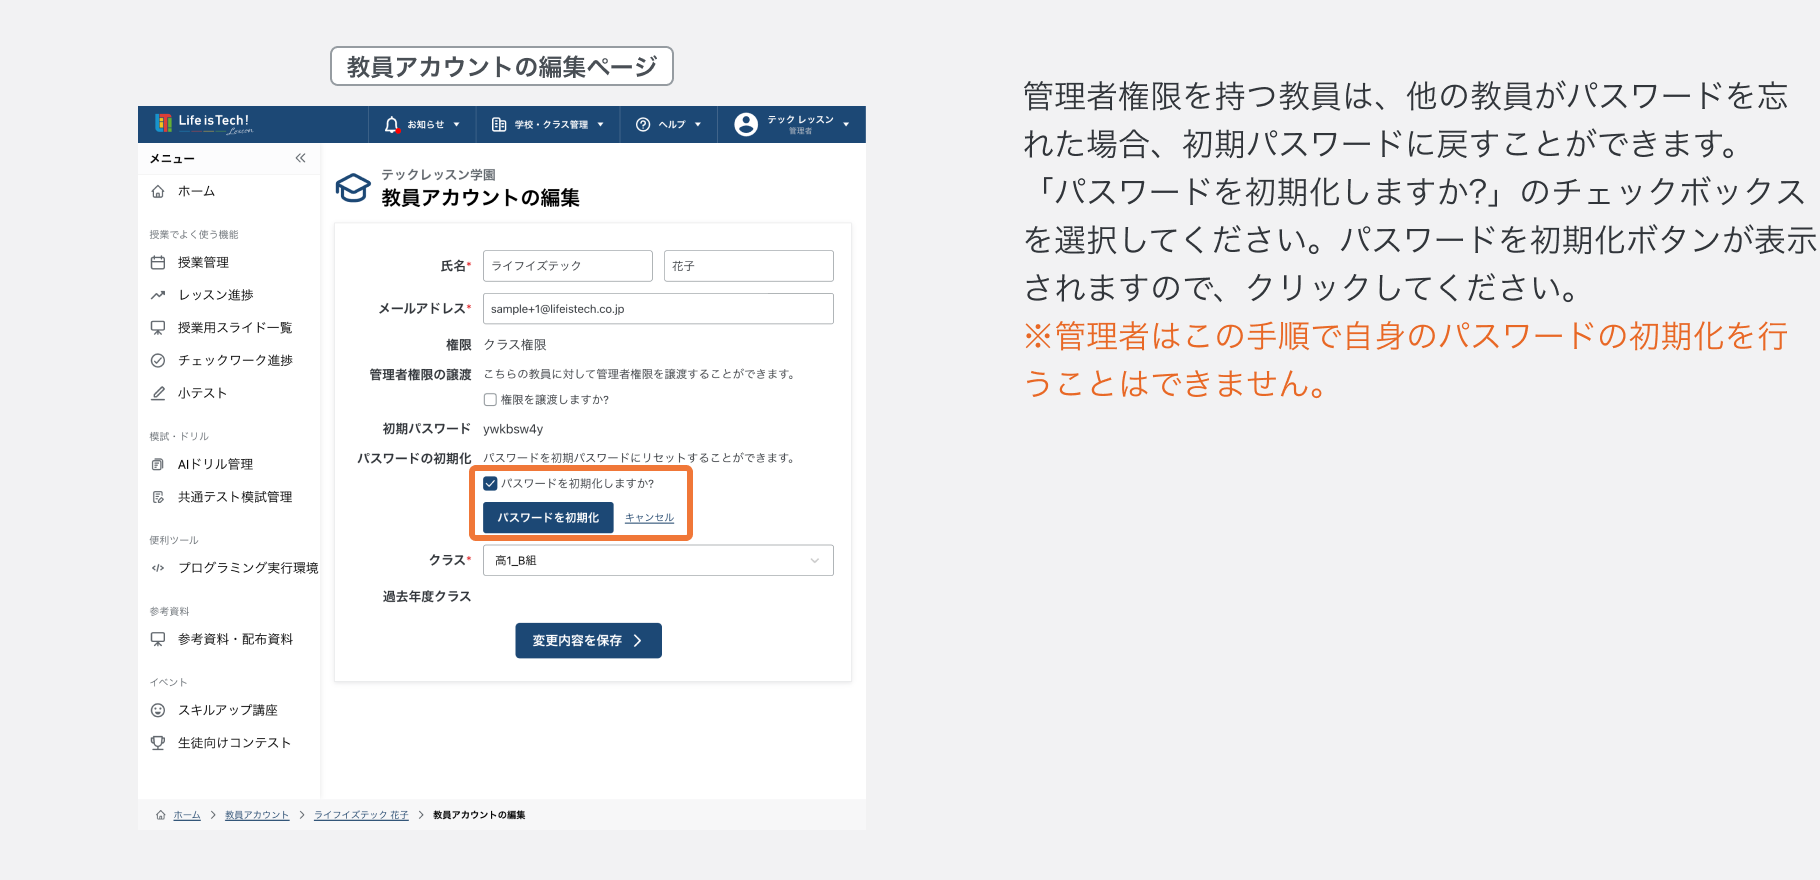Open 共通テスト模試管理 in the sidebar

235,497
